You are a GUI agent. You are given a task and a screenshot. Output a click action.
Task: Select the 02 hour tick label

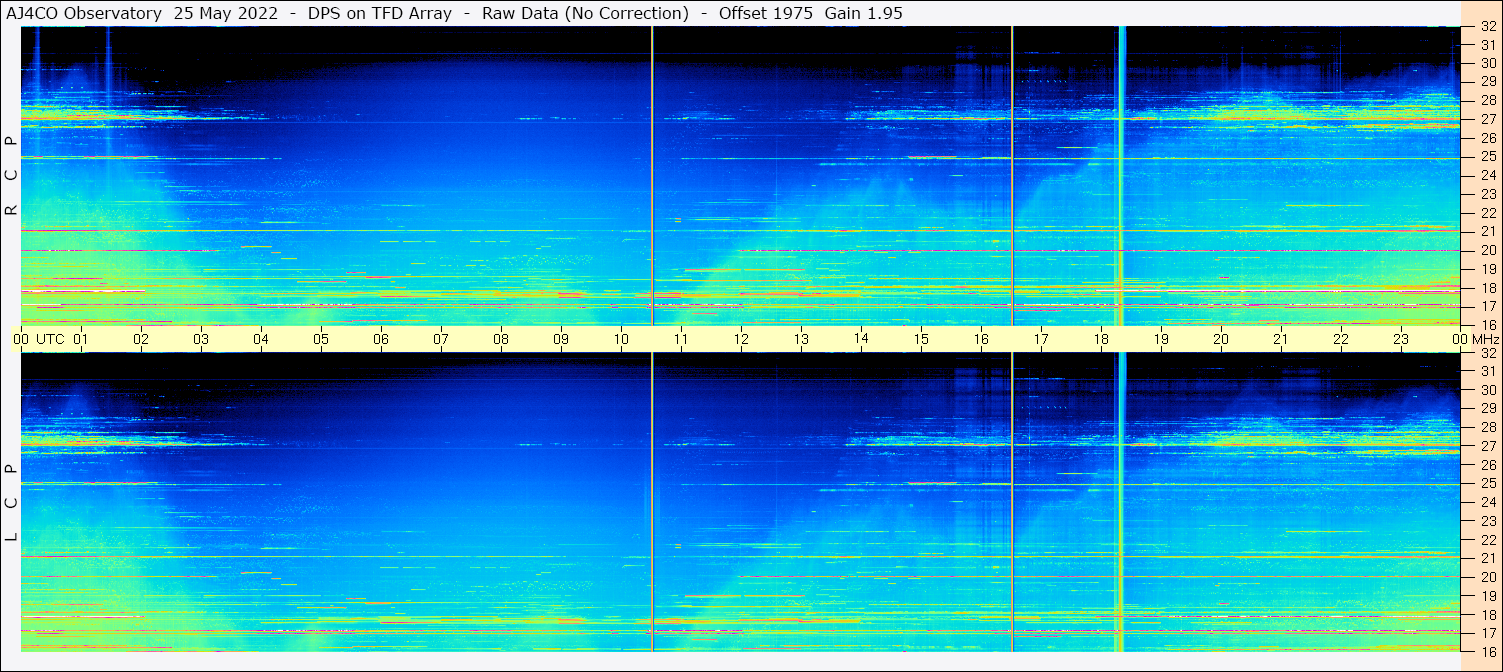(141, 339)
